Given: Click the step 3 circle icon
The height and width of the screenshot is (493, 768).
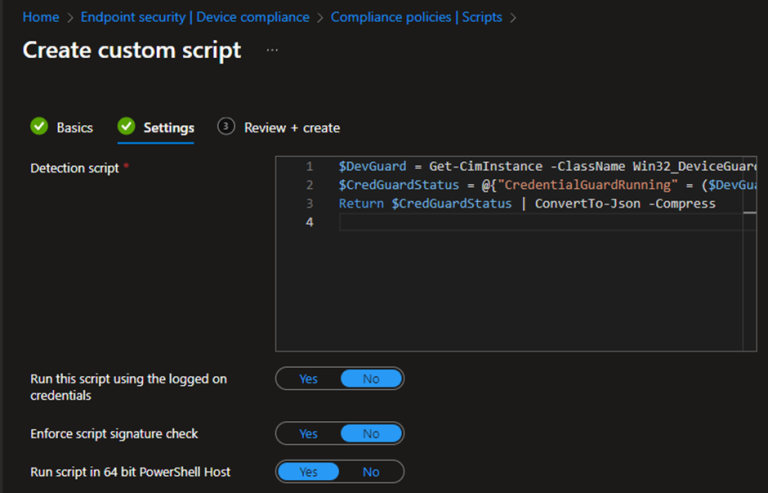Looking at the screenshot, I should pos(226,126).
